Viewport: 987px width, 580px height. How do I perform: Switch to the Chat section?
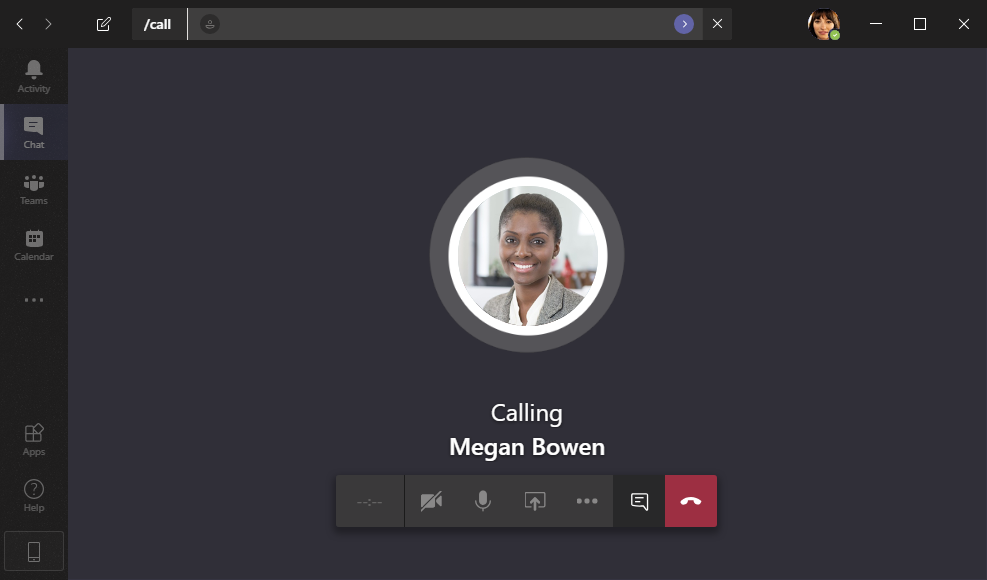click(34, 132)
